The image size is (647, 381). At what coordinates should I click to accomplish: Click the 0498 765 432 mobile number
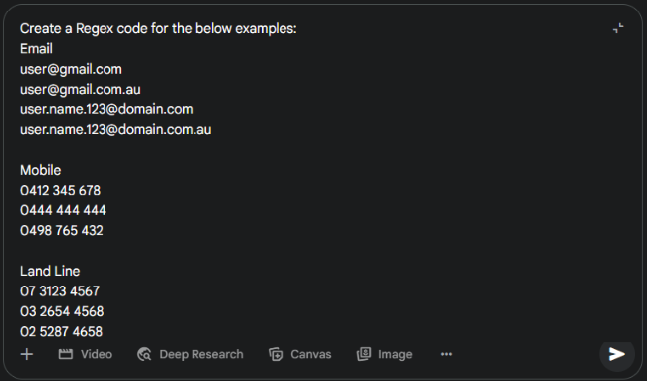(x=61, y=230)
